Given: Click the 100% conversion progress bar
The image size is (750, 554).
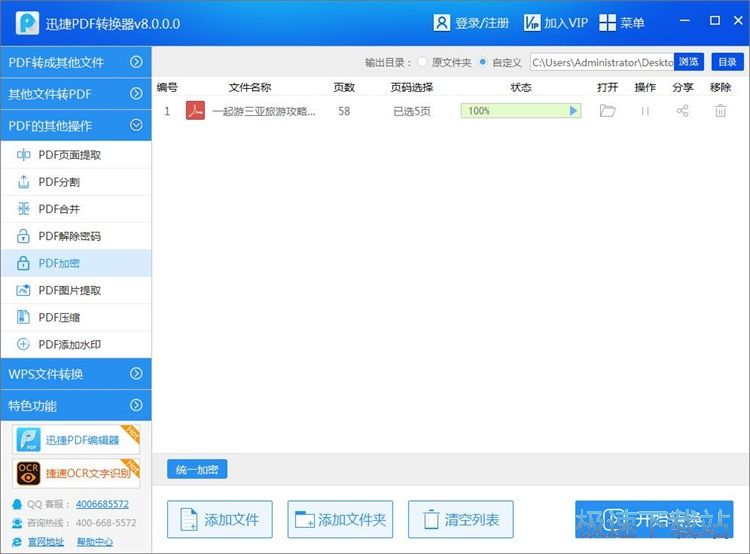Looking at the screenshot, I should coord(521,111).
